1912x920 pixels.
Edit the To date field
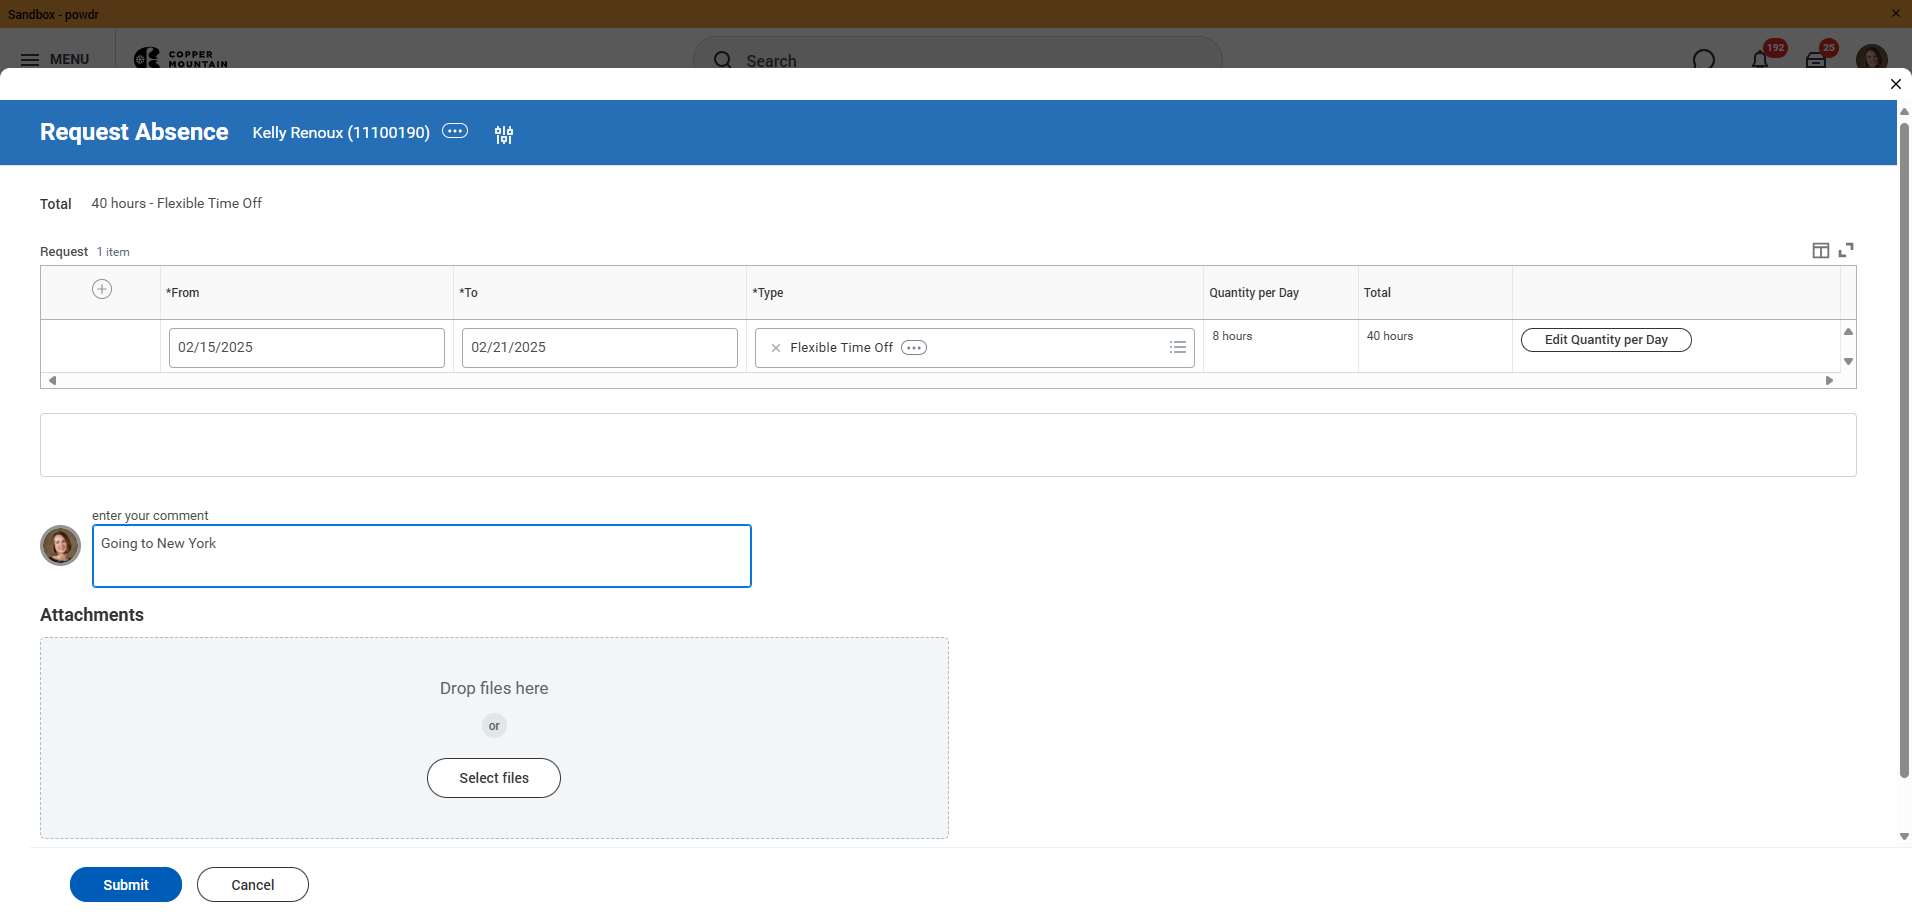(x=600, y=348)
